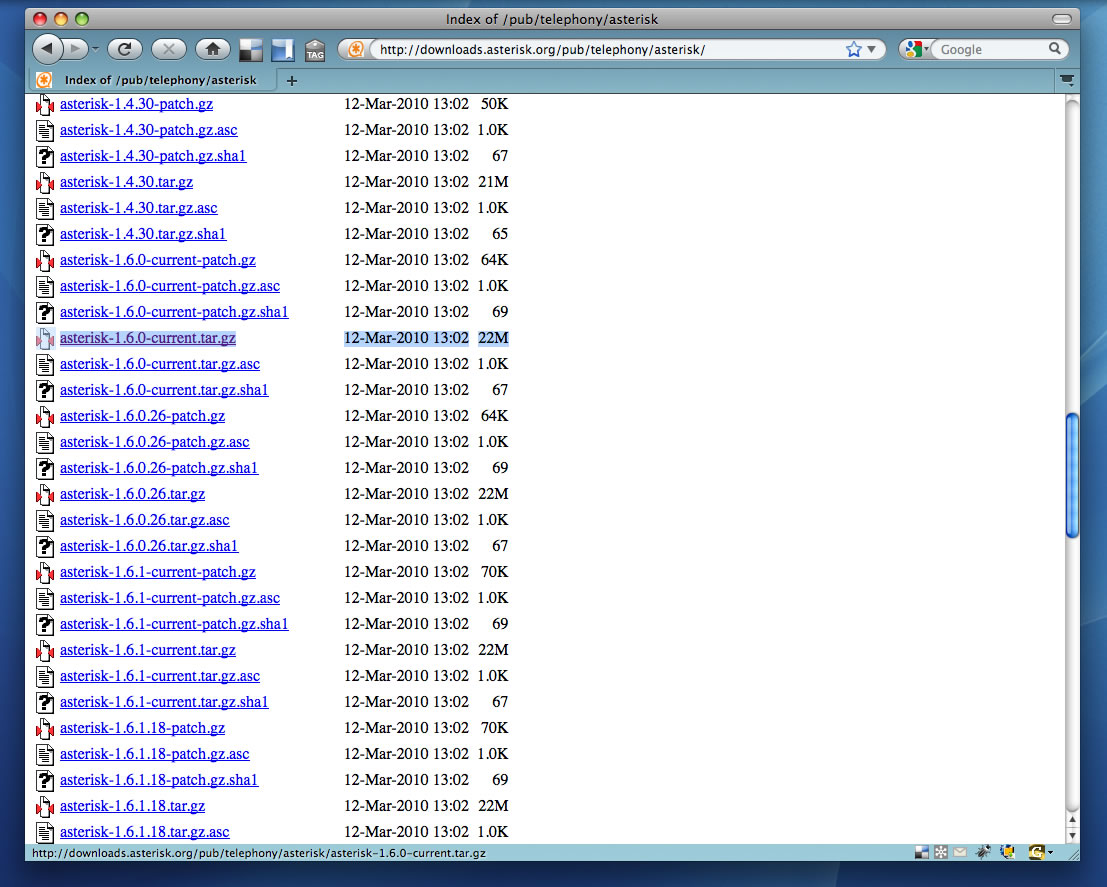1107x887 pixels.
Task: Click the TAG toolbar icon
Action: click(x=315, y=50)
